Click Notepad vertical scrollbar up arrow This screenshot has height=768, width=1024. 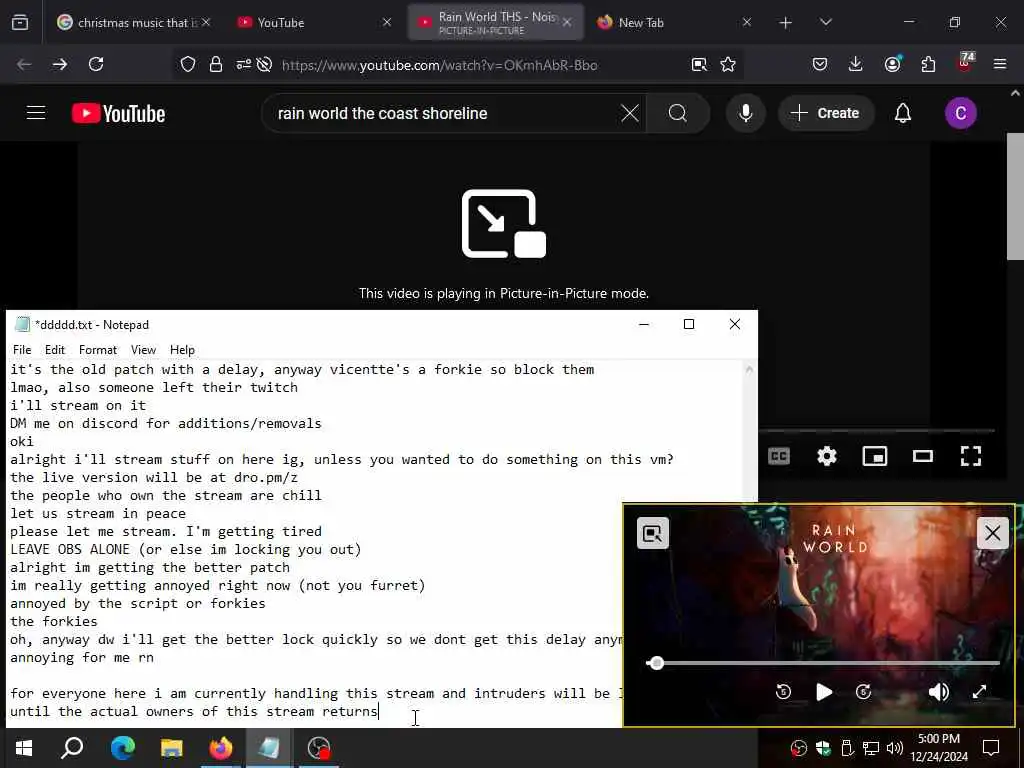750,370
